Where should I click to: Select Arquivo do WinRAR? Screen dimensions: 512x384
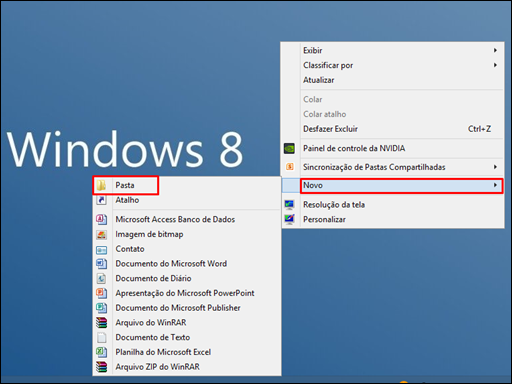click(187, 322)
